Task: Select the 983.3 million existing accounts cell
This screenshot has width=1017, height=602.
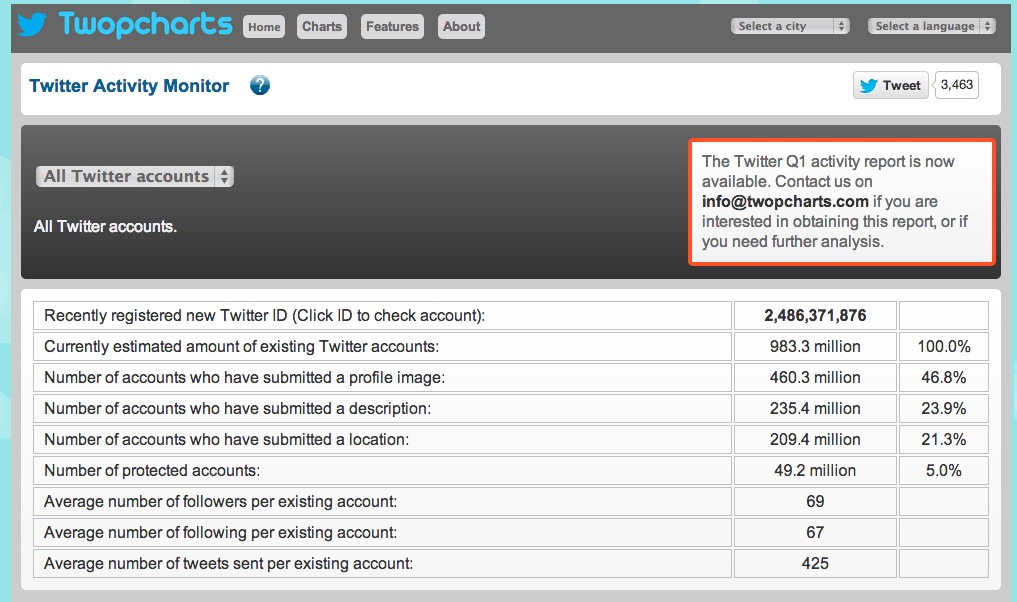Action: [x=815, y=347]
